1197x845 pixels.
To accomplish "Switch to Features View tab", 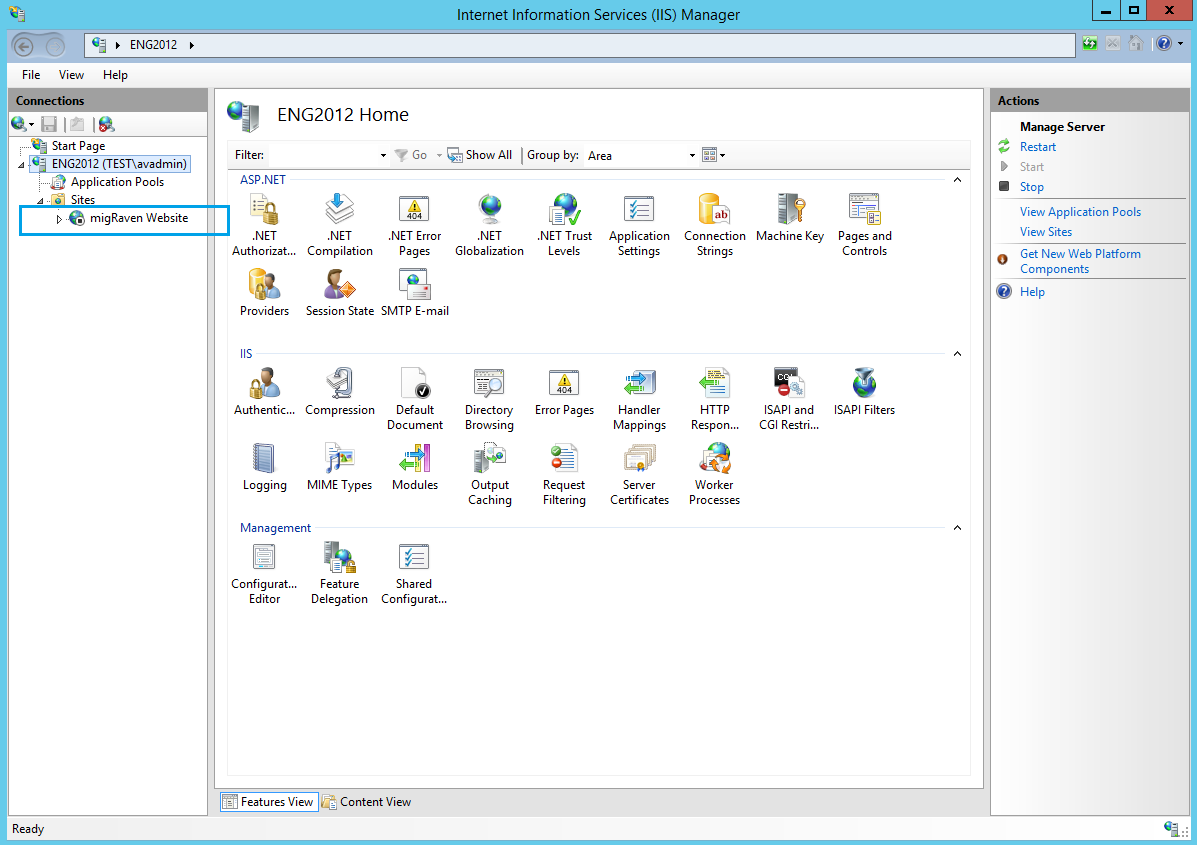I will pos(269,801).
